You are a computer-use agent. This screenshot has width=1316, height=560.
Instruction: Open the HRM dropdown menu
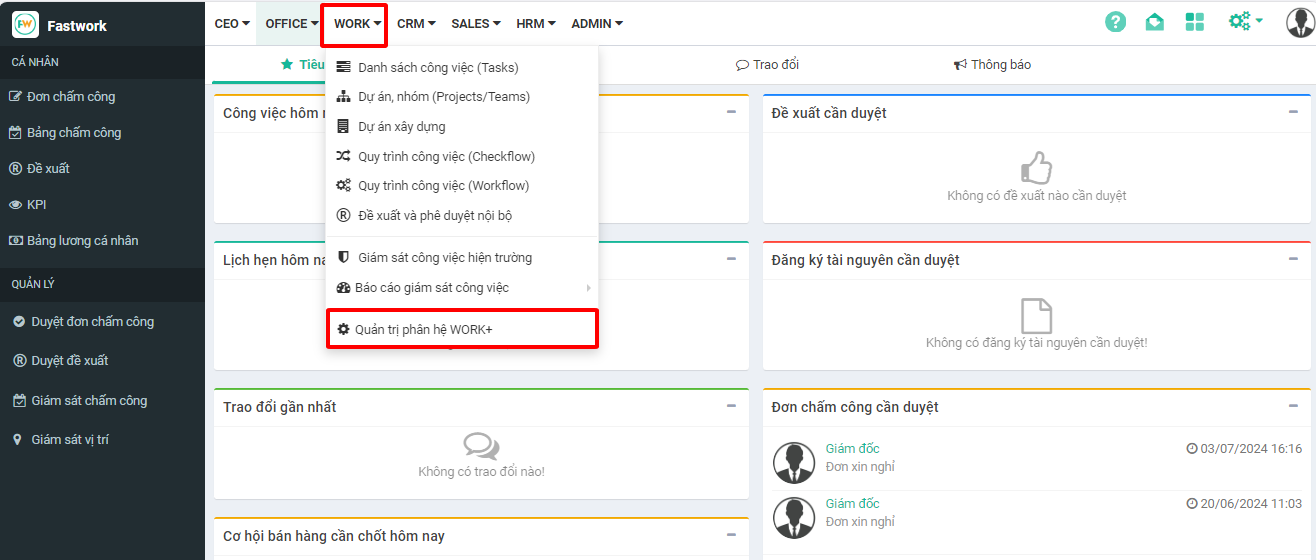coord(535,23)
